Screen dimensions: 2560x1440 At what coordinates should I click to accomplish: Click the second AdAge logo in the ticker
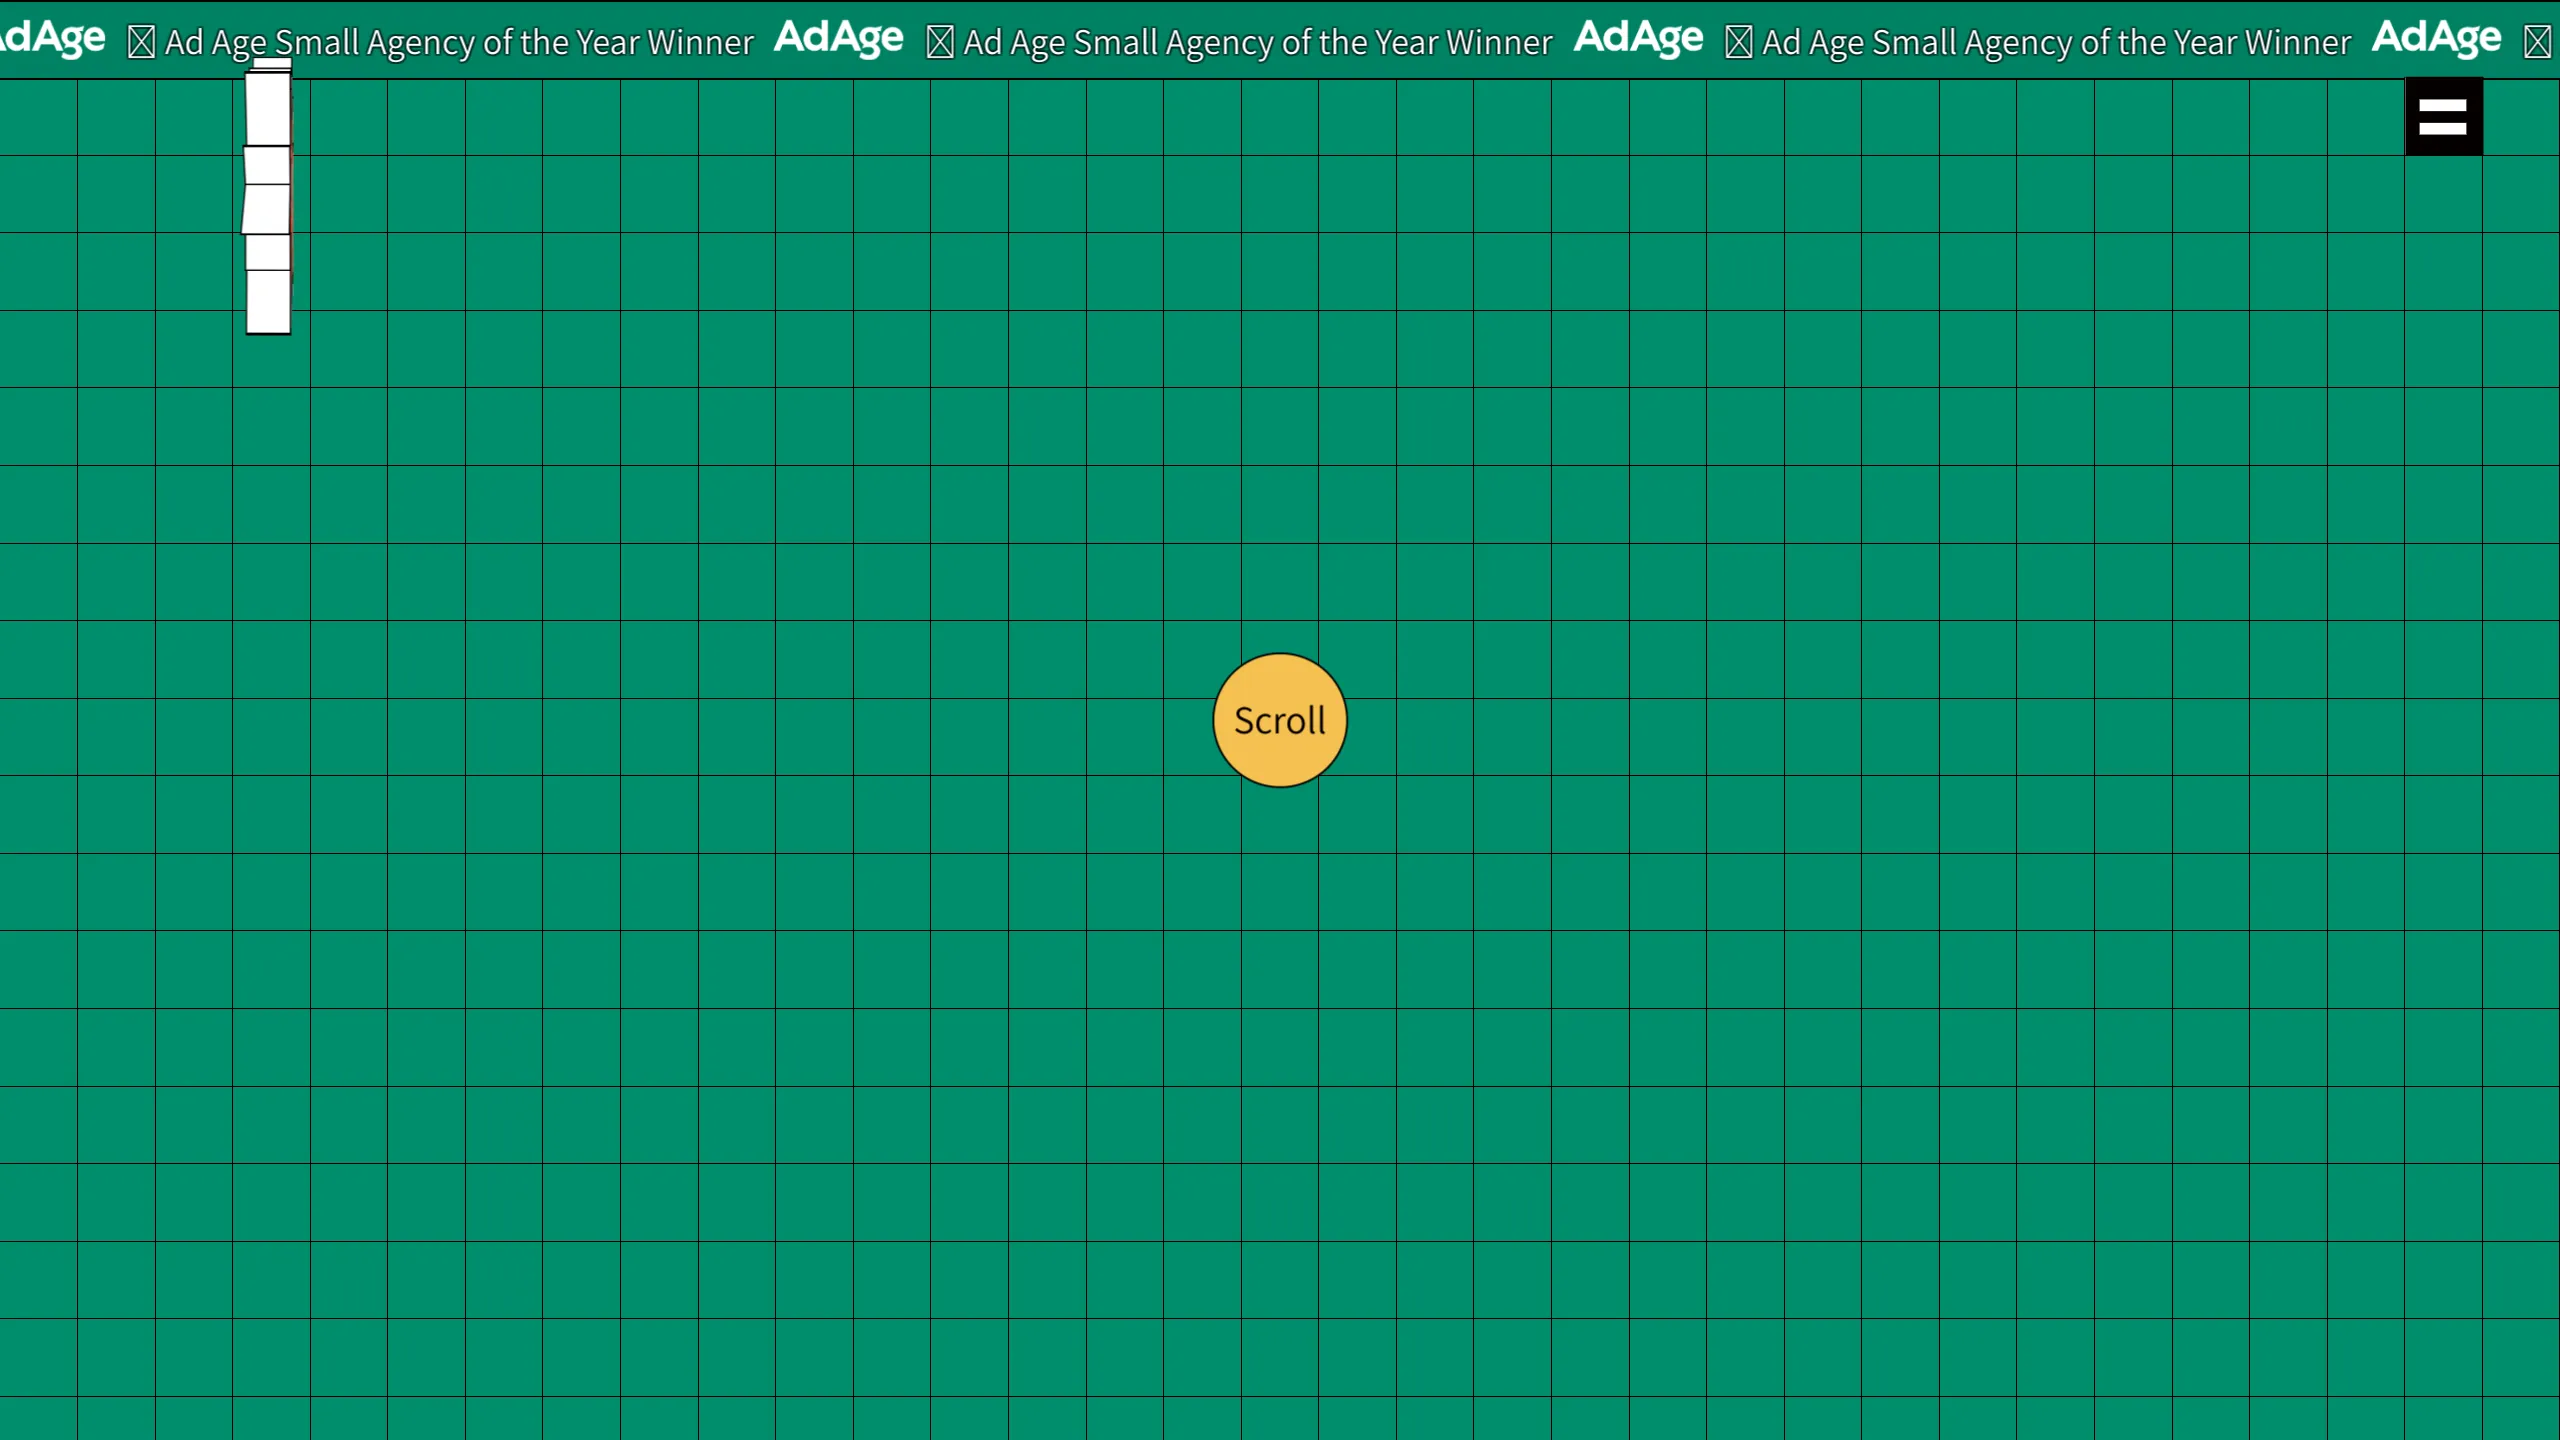[x=838, y=38]
